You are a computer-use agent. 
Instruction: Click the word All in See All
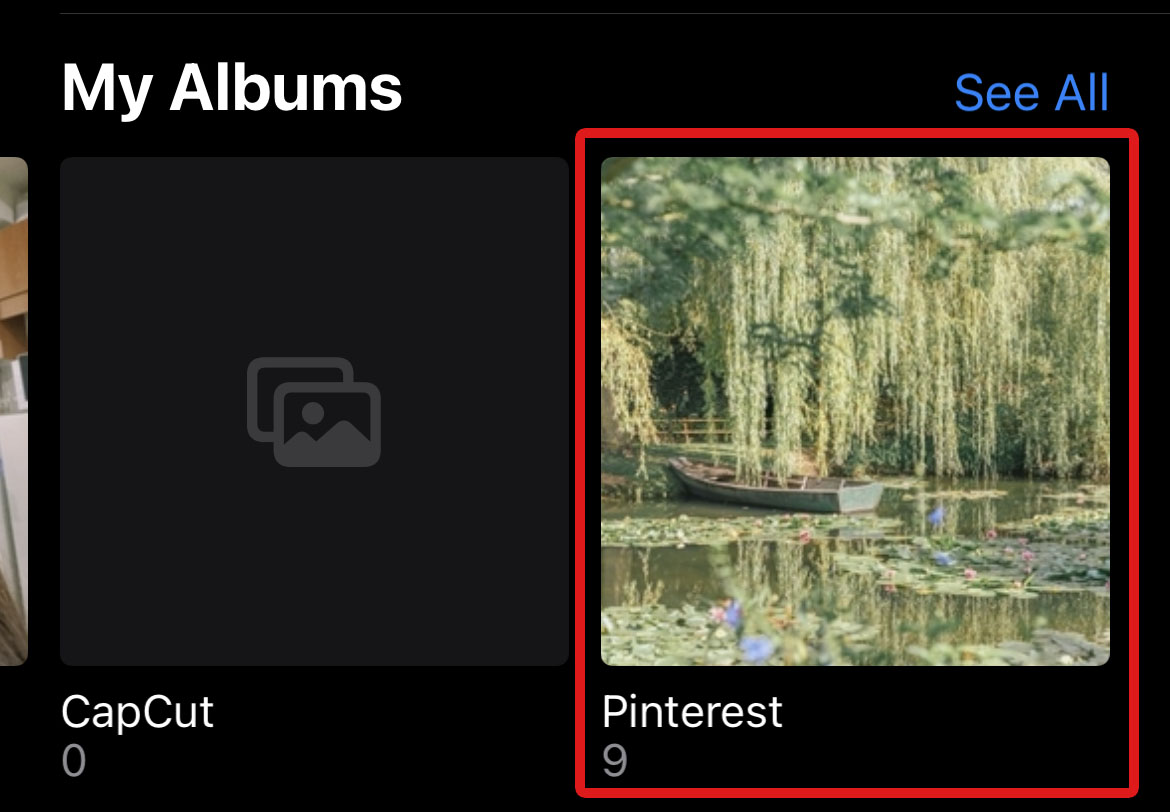point(1080,93)
